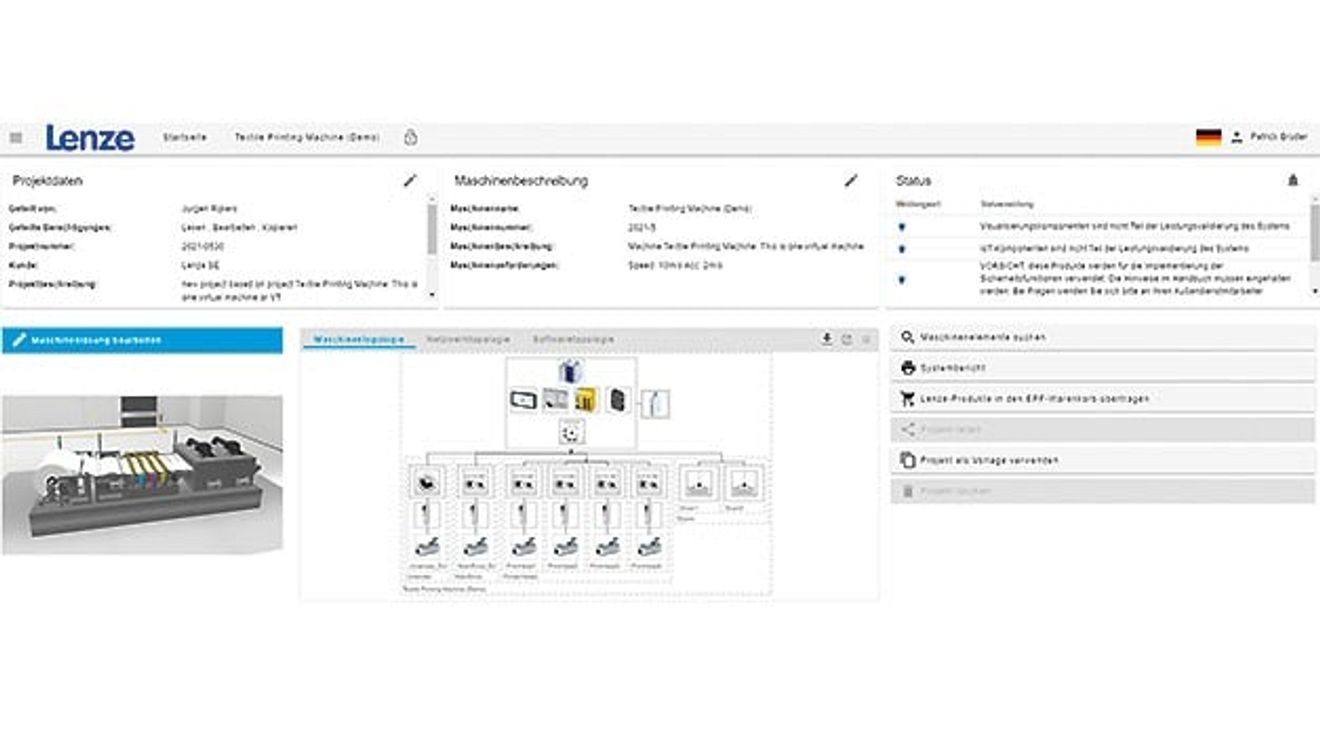Click the Kunde value Lenze SE

click(x=200, y=265)
